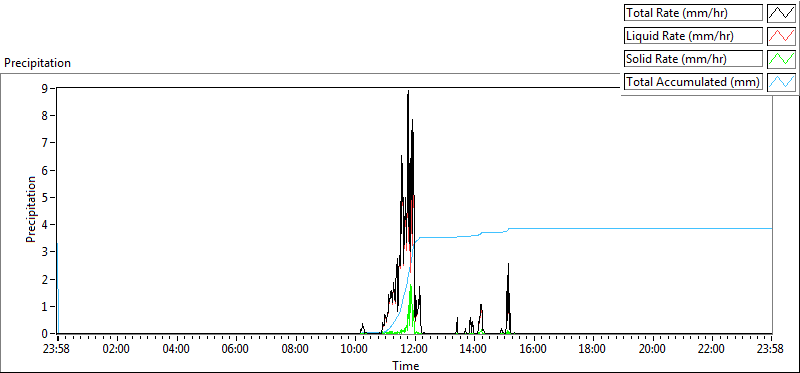Click the Total Accumulated (mm) legend label
This screenshot has height=373, width=800.
coord(693,81)
